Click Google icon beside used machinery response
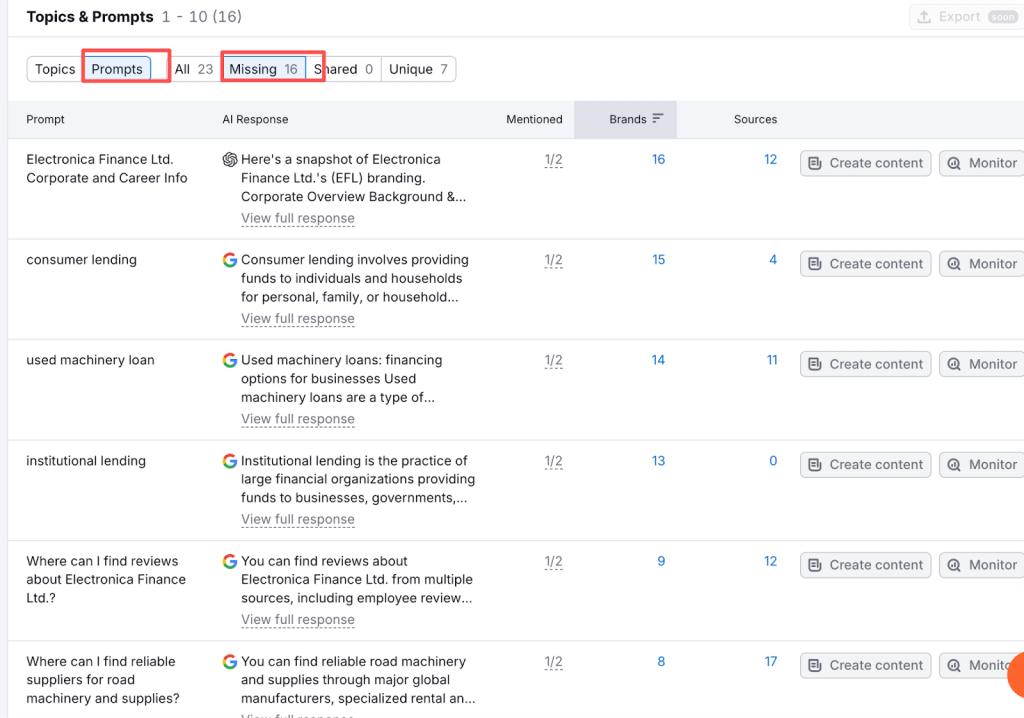Viewport: 1024px width, 718px height. coord(230,361)
